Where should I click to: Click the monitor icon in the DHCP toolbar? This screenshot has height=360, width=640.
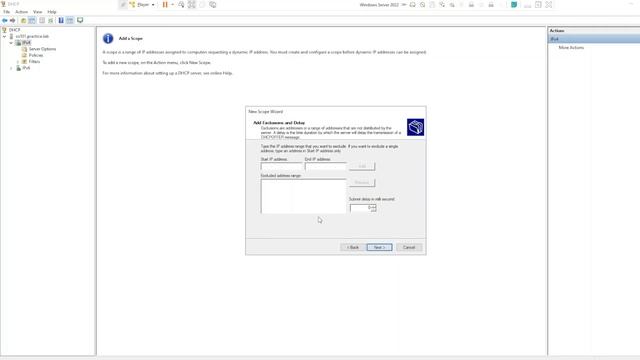(80, 20)
